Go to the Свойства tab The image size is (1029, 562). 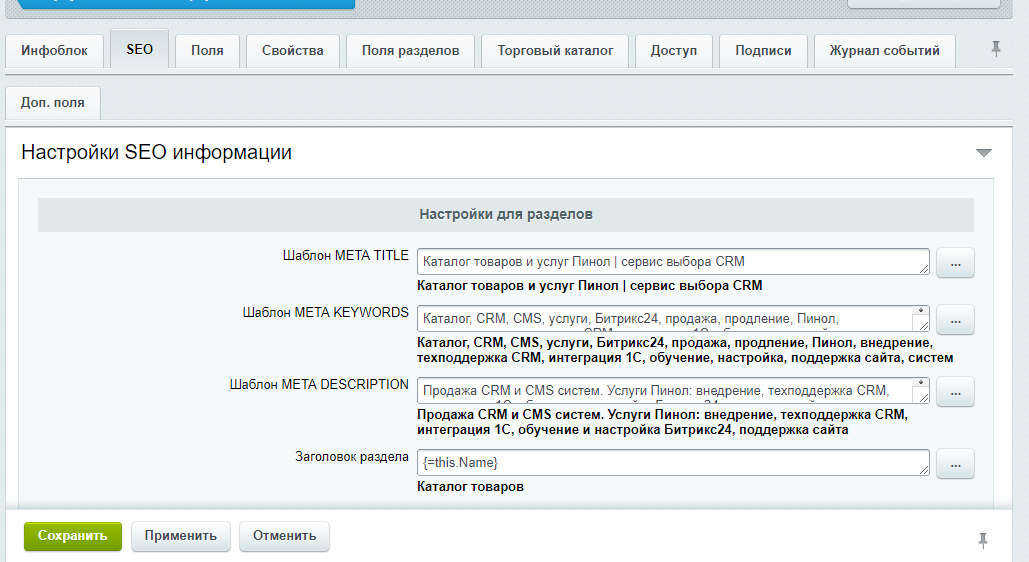point(293,50)
